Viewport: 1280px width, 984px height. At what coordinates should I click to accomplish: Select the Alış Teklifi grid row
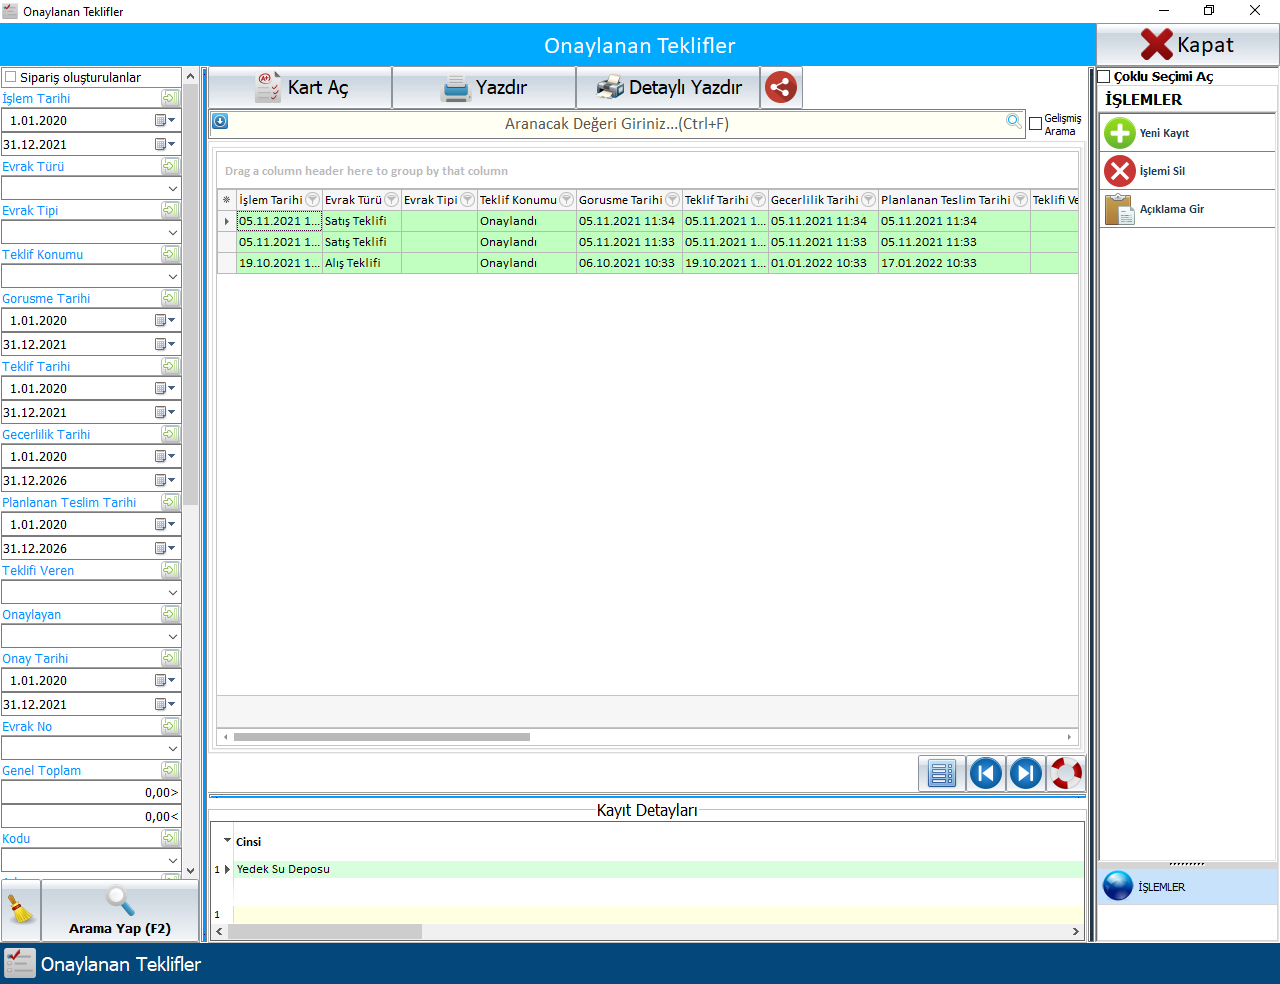(647, 263)
